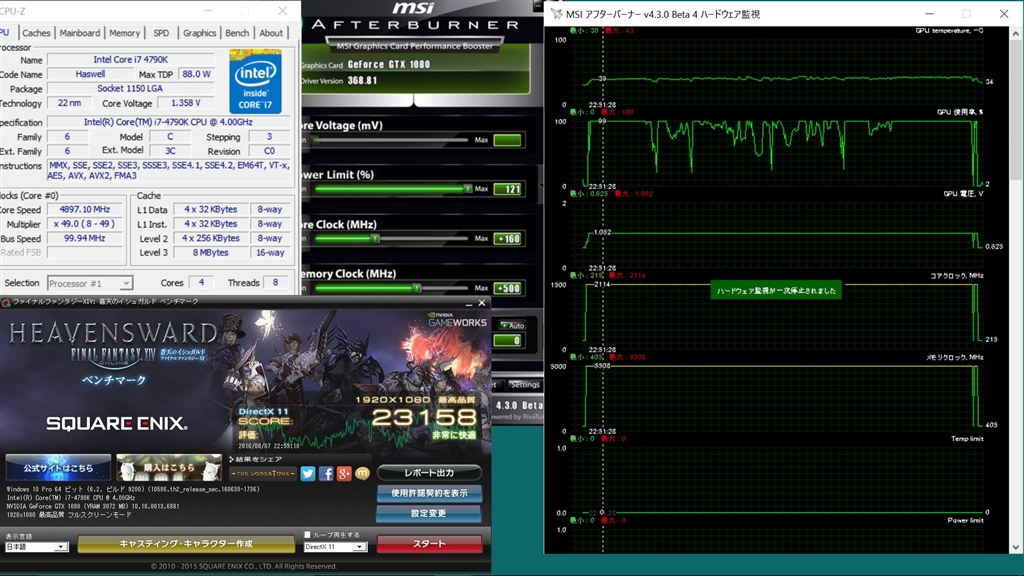Click the レポート出力 report output button

coord(429,472)
